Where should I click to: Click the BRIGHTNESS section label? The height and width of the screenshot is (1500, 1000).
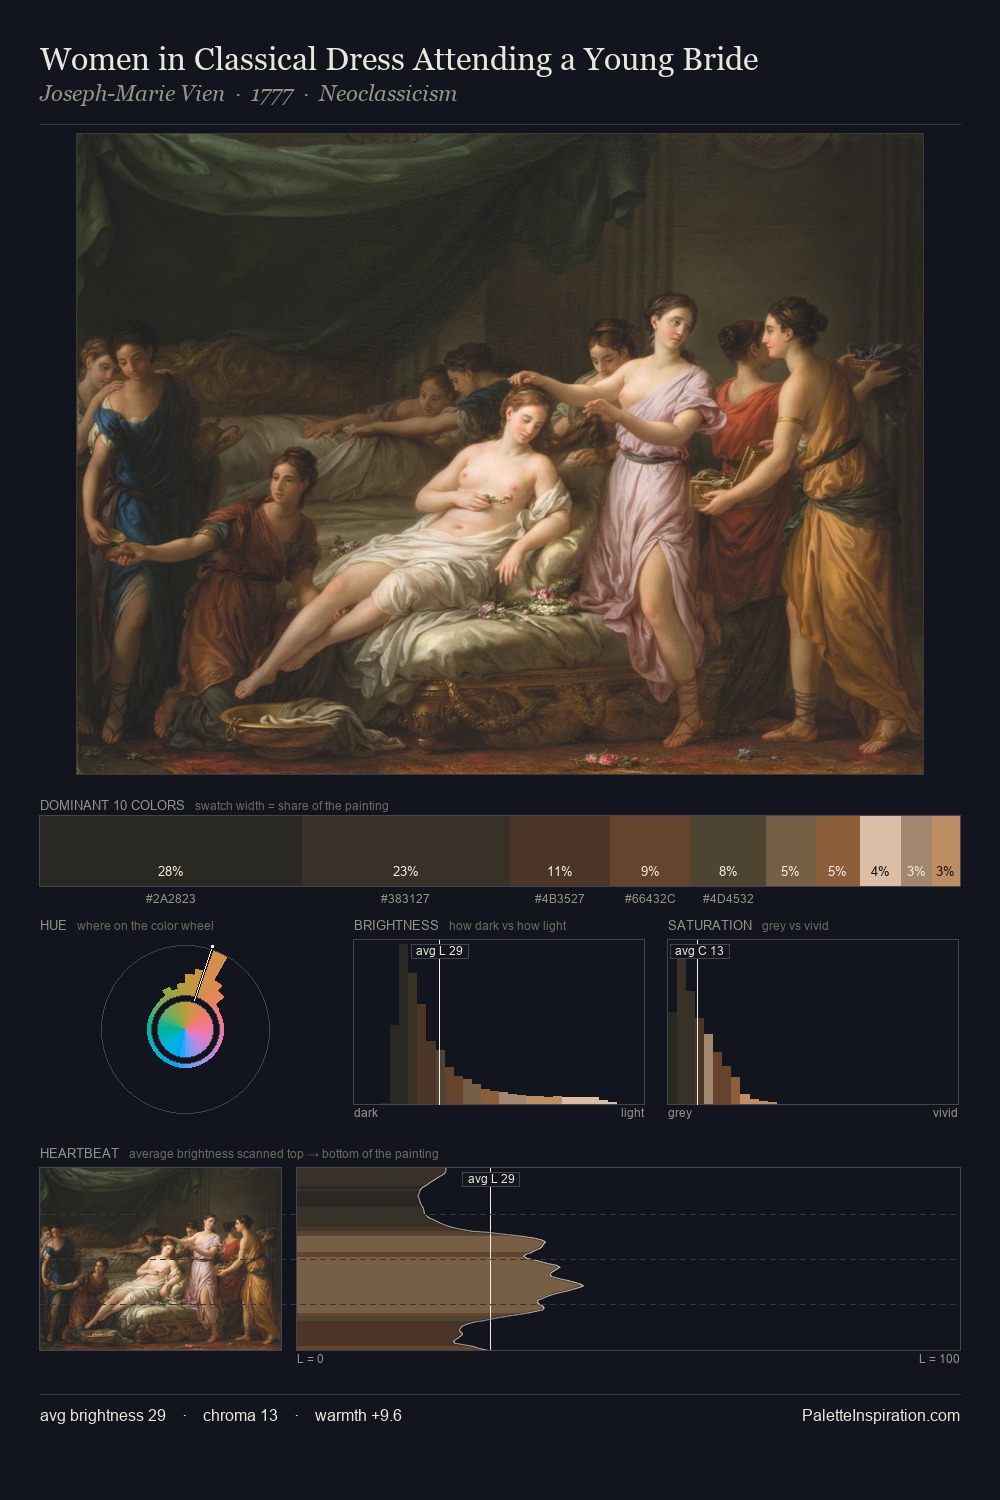coord(396,925)
